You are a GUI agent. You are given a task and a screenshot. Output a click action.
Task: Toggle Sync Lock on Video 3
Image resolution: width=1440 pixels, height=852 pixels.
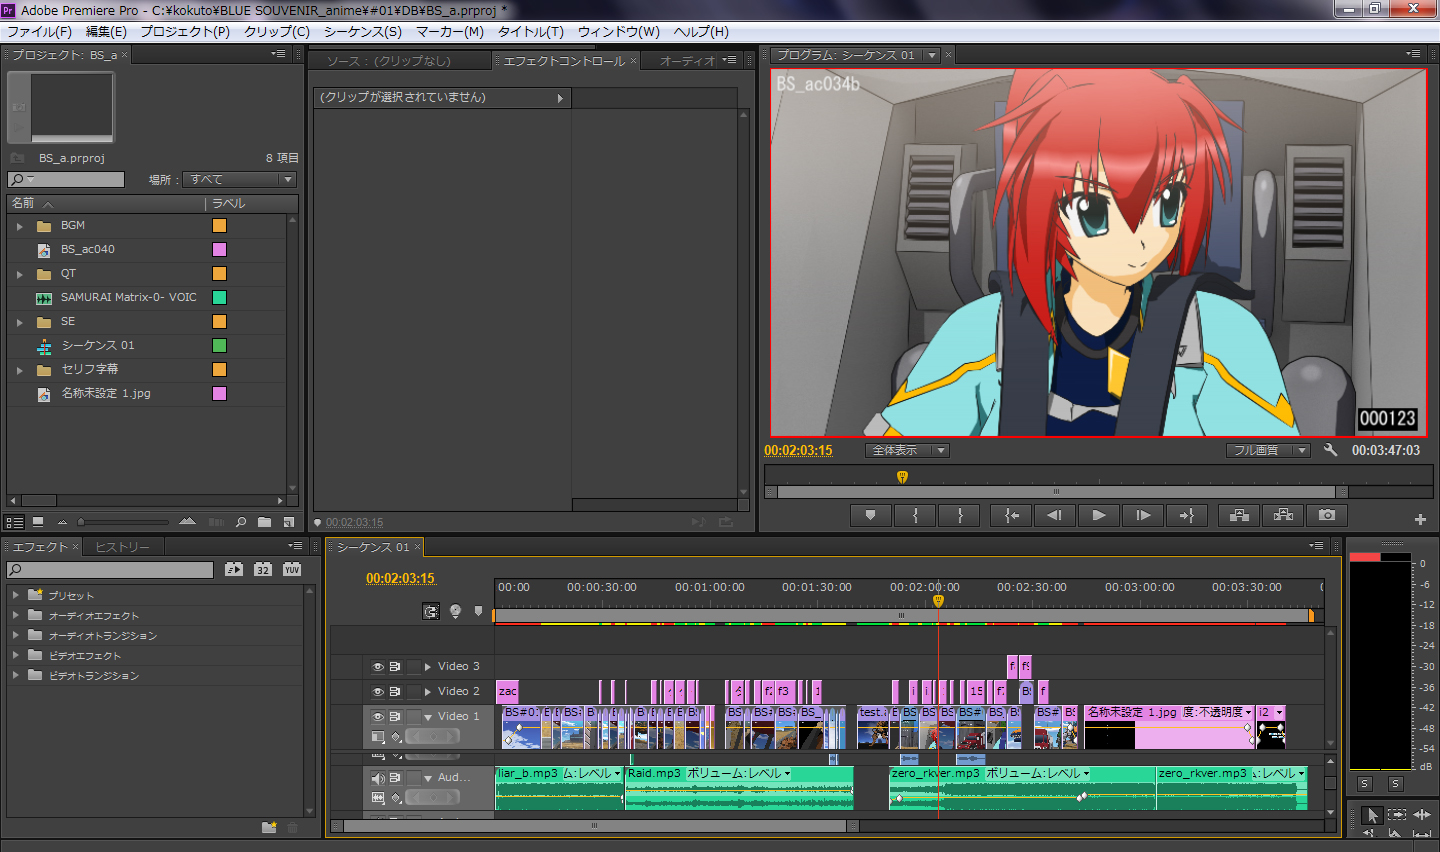pos(395,666)
